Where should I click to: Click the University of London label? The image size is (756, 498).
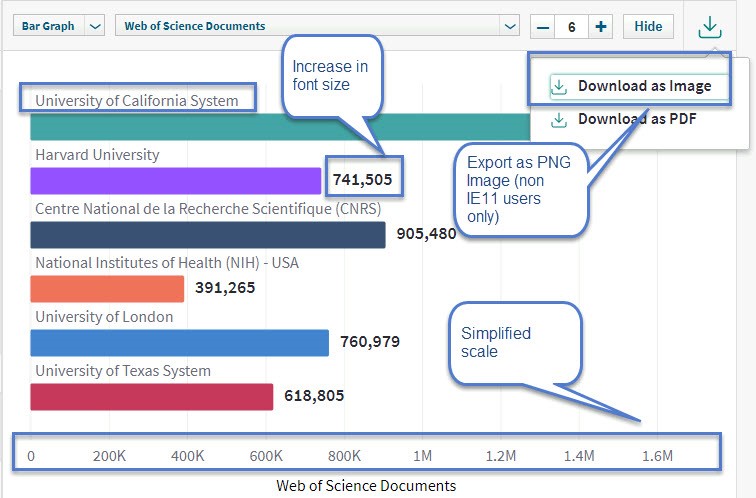pyautogui.click(x=104, y=317)
